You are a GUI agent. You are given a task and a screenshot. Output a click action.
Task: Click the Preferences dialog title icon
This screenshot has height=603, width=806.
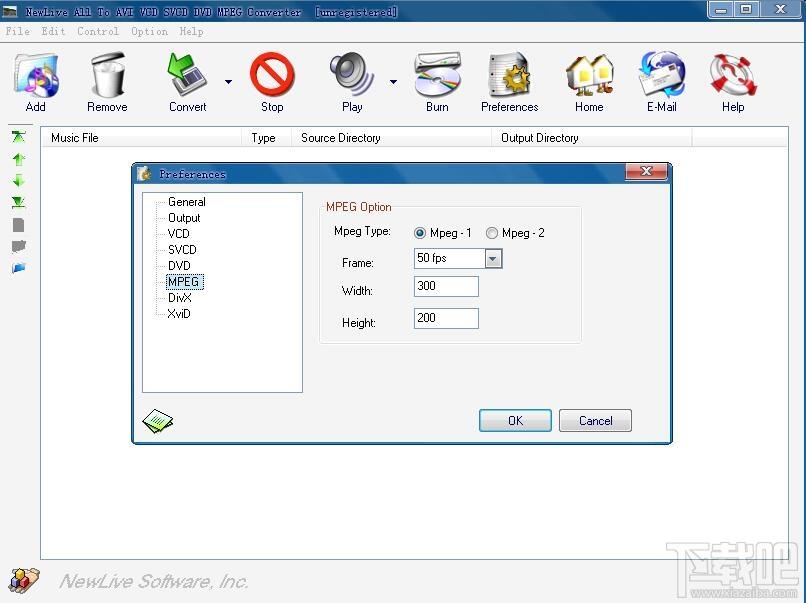(x=144, y=174)
